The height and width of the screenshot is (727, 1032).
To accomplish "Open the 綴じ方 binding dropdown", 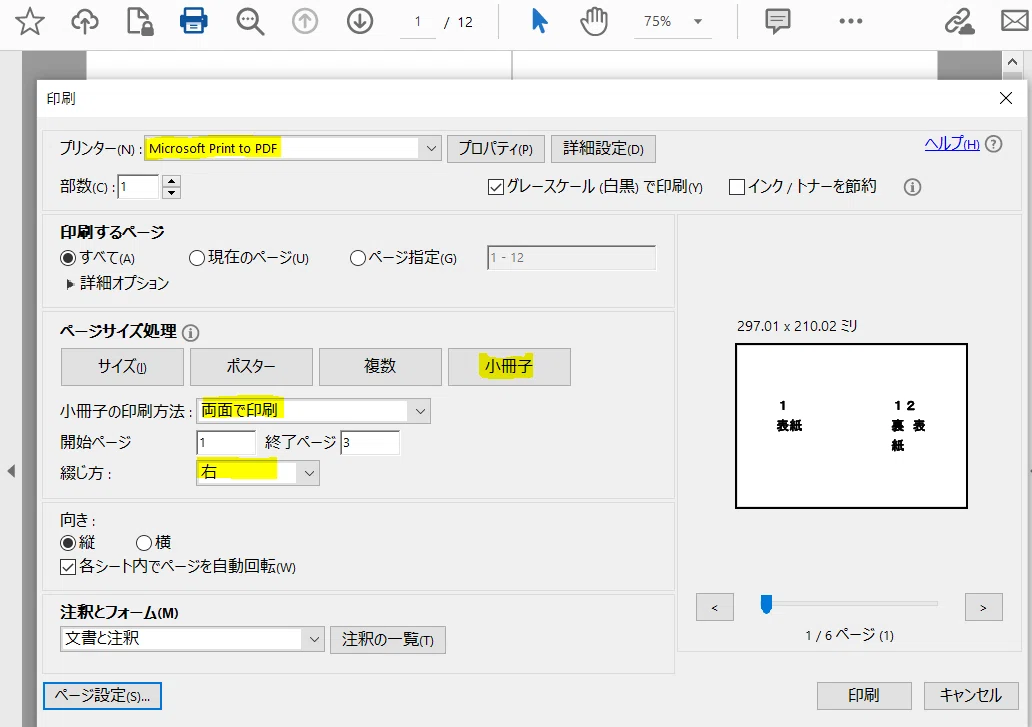I will click(x=258, y=473).
